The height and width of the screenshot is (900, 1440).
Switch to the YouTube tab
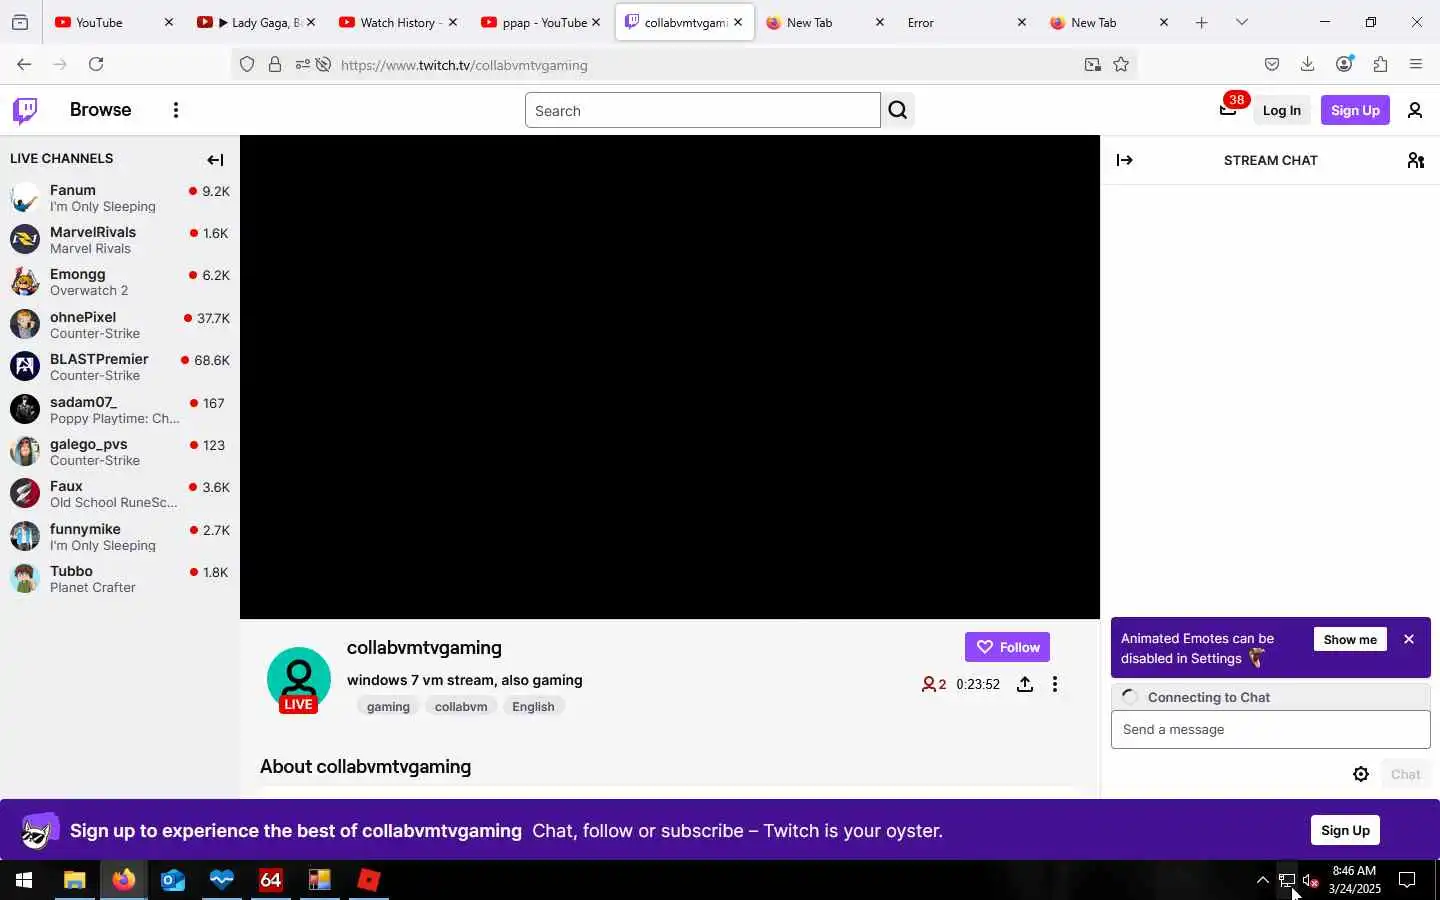(x=114, y=22)
